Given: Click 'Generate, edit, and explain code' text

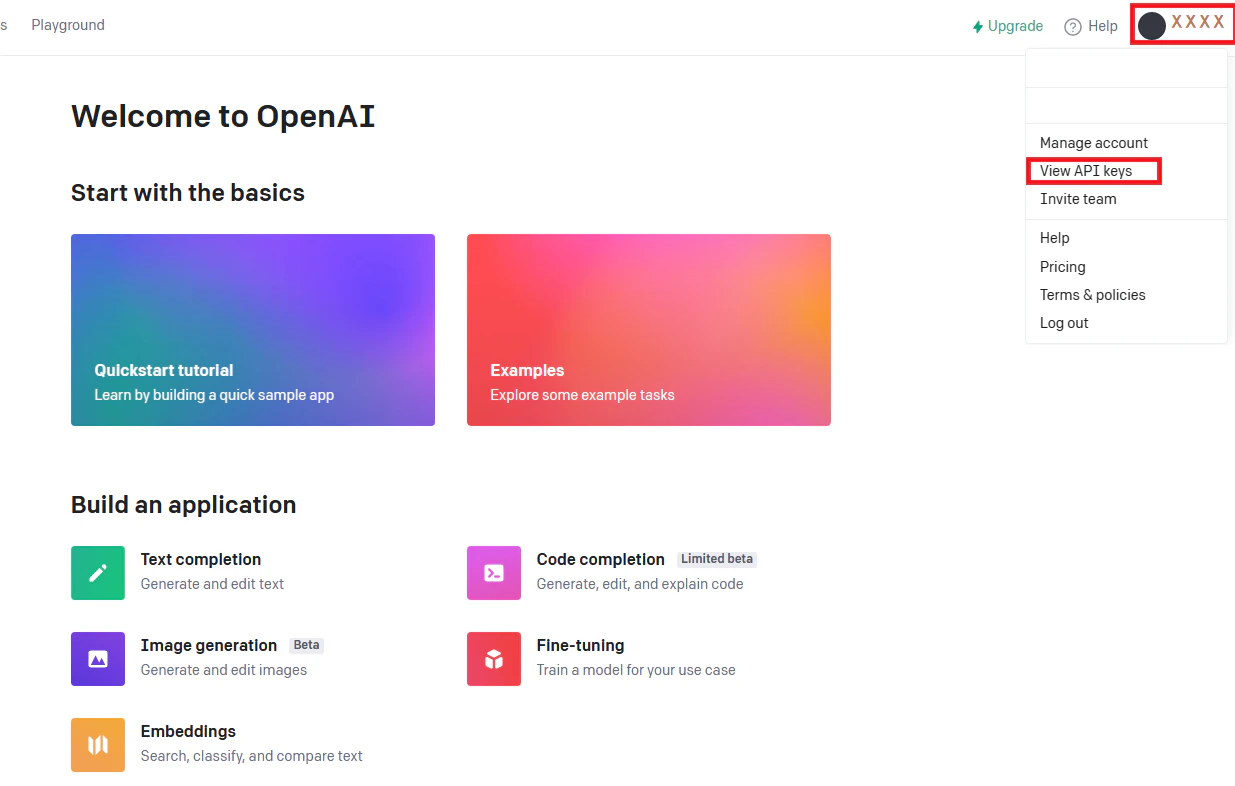Looking at the screenshot, I should pyautogui.click(x=640, y=584).
